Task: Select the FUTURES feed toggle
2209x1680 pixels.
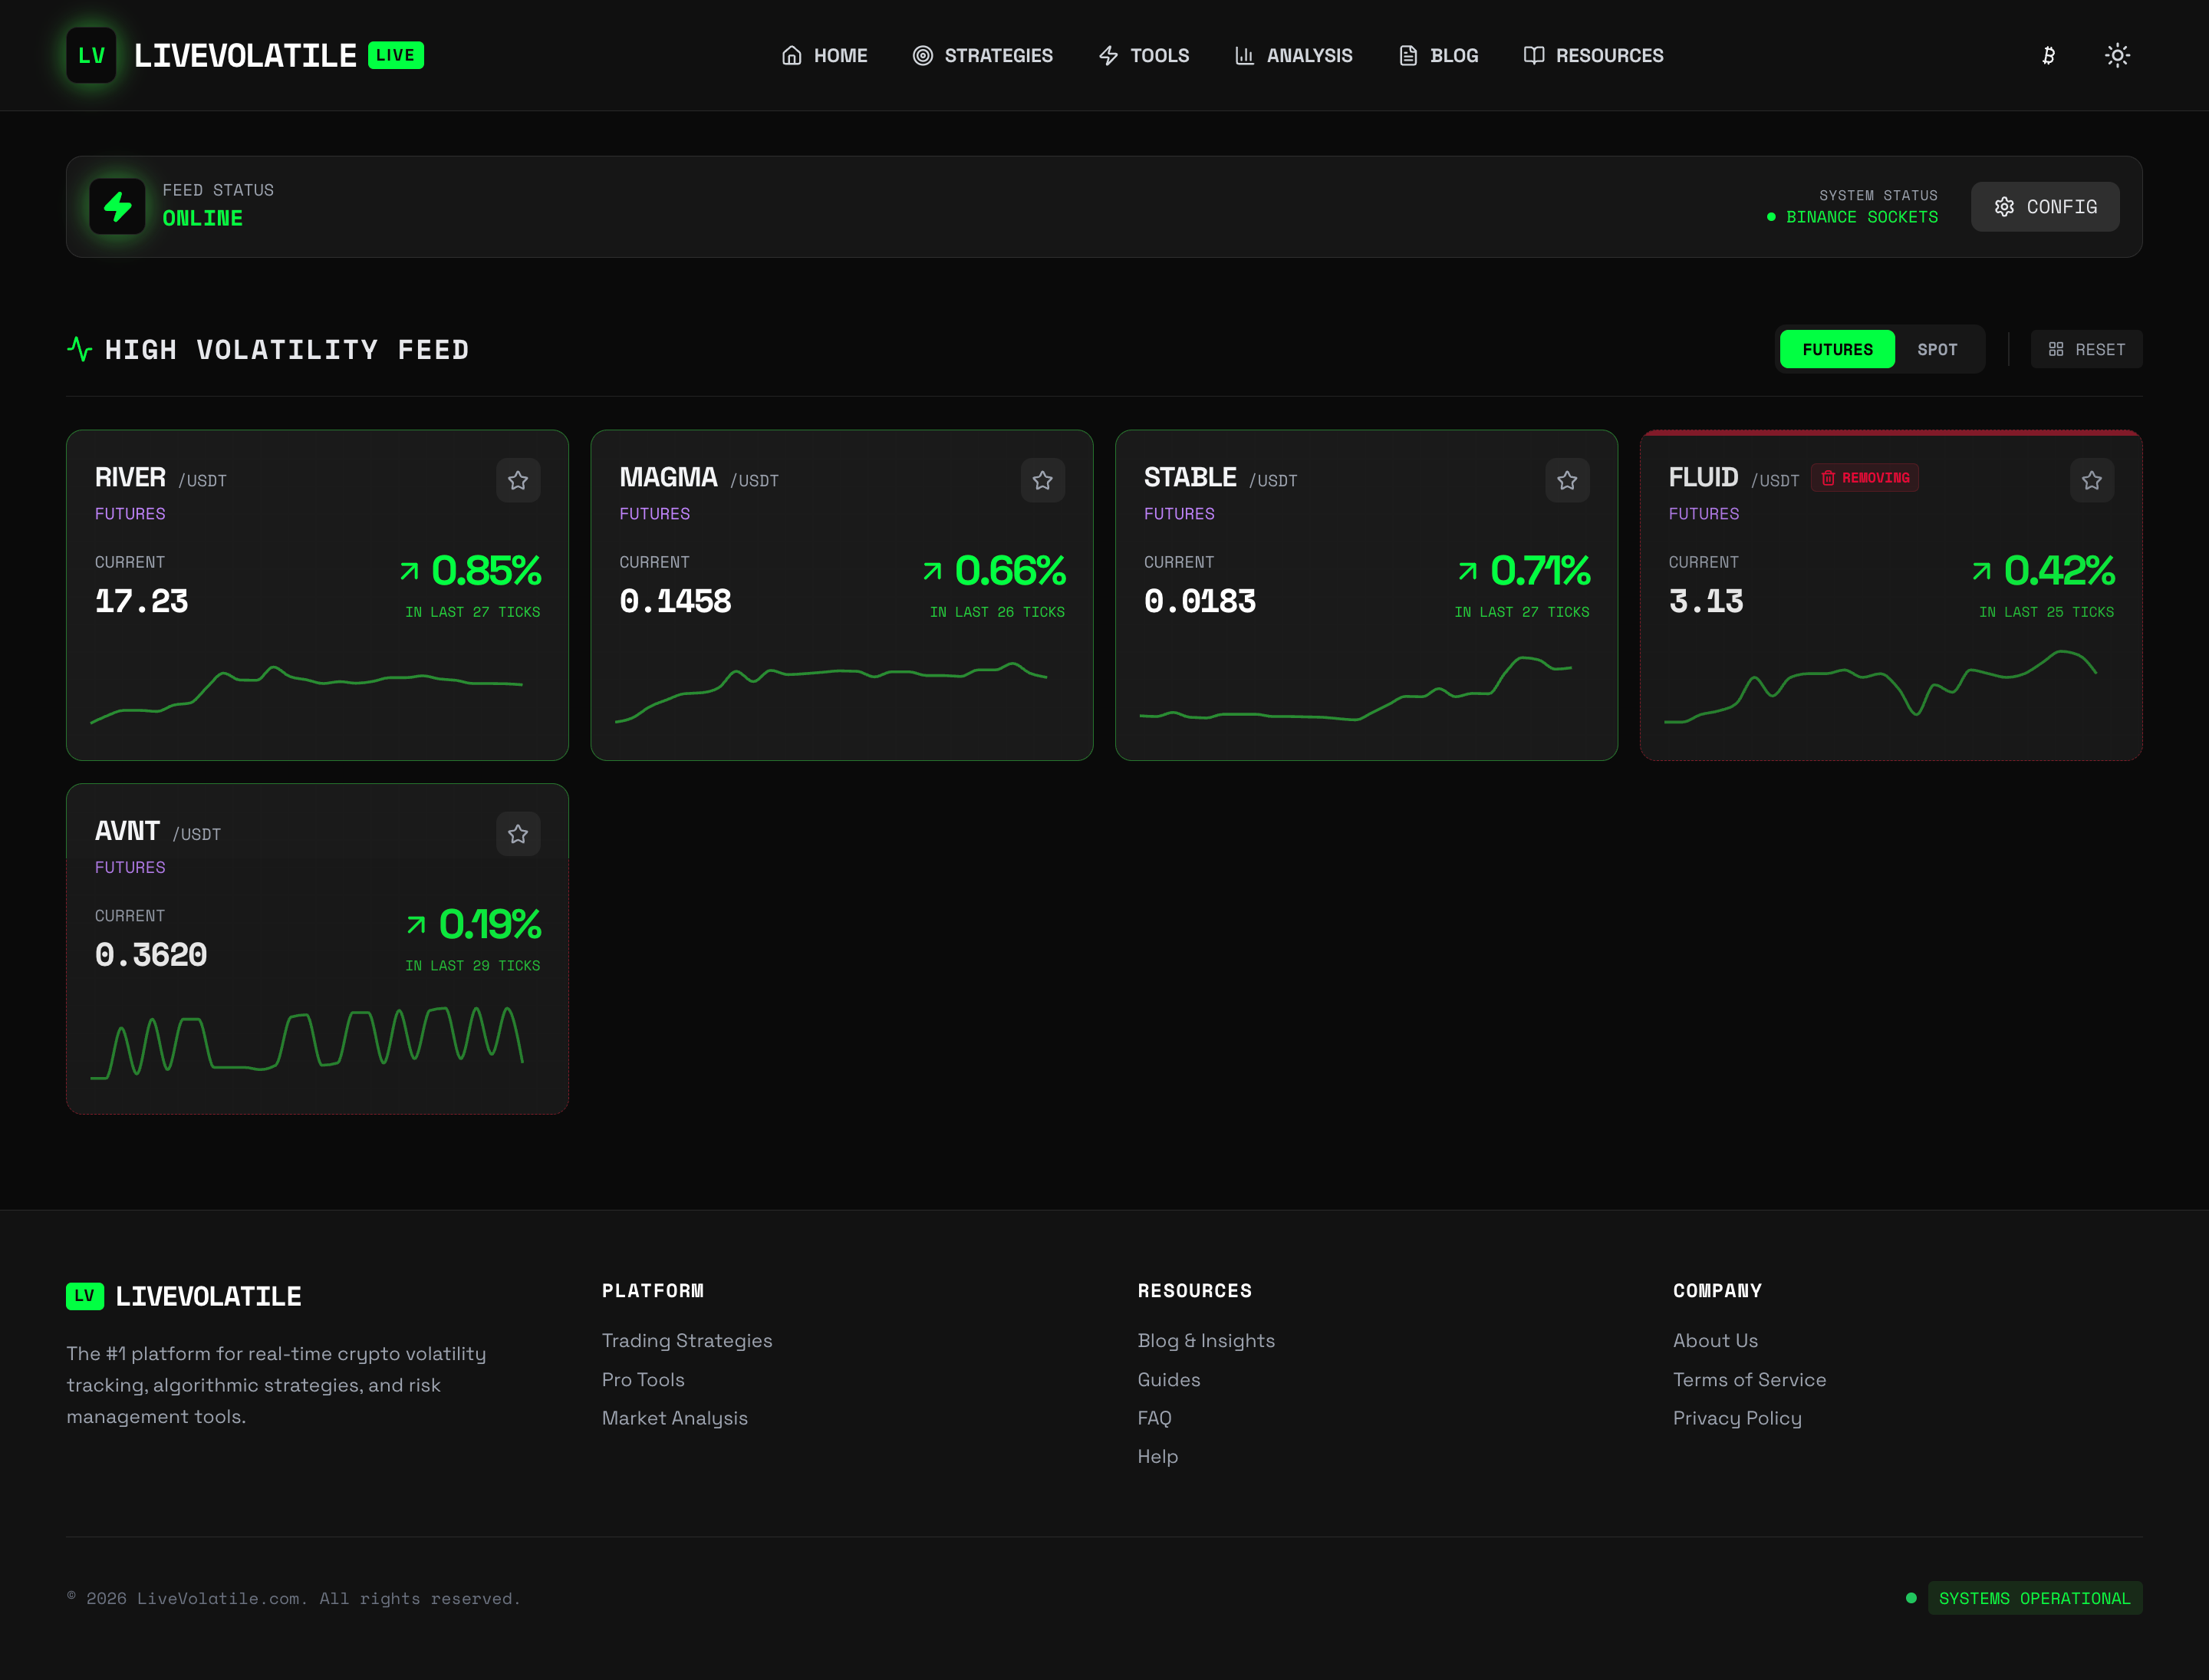Action: [1837, 349]
